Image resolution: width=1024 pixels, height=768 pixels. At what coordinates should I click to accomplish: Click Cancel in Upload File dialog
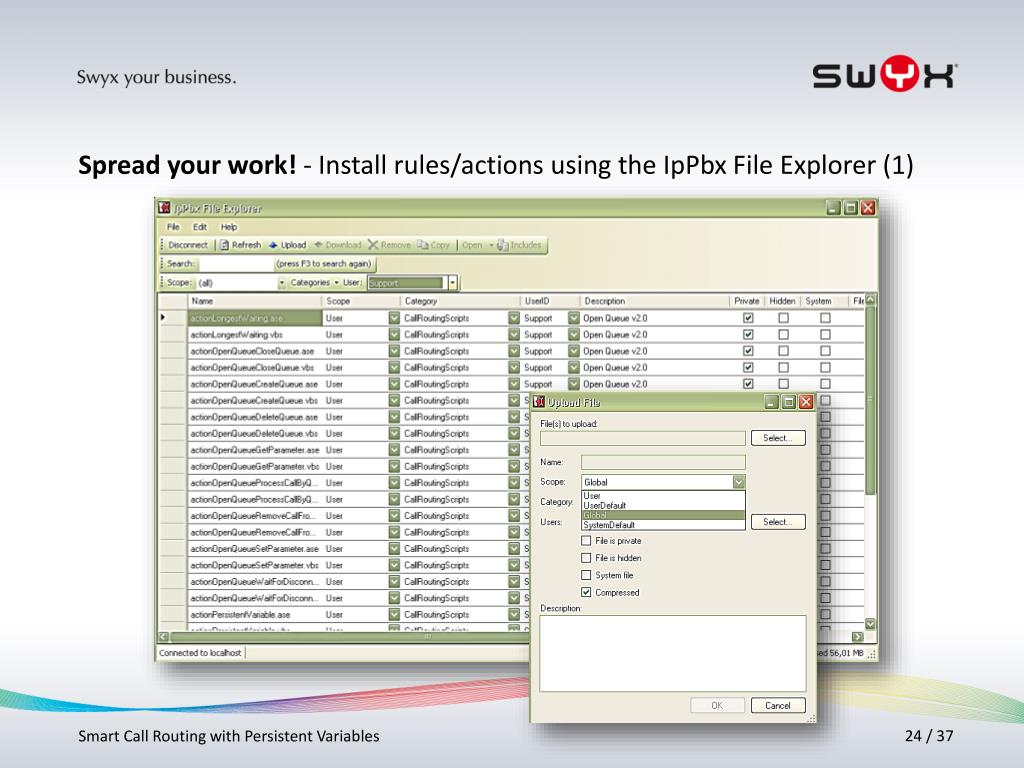click(x=778, y=705)
